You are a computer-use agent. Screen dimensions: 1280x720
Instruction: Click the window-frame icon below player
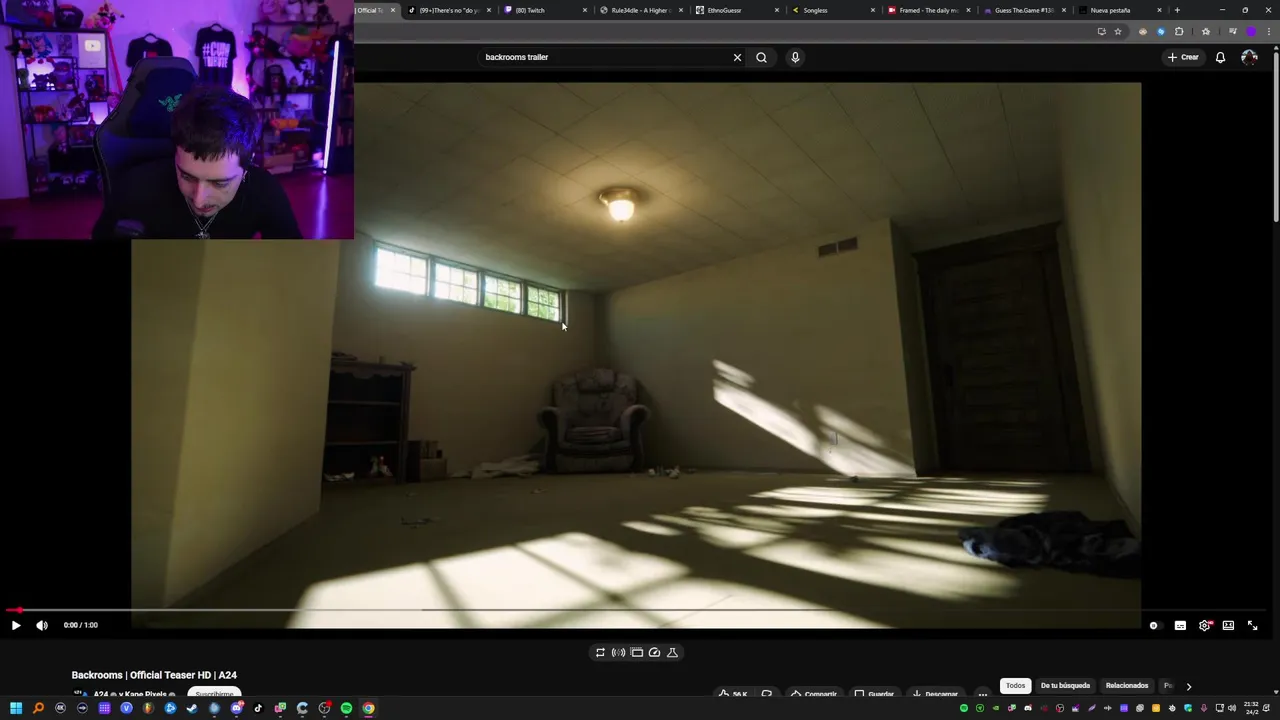[x=636, y=652]
